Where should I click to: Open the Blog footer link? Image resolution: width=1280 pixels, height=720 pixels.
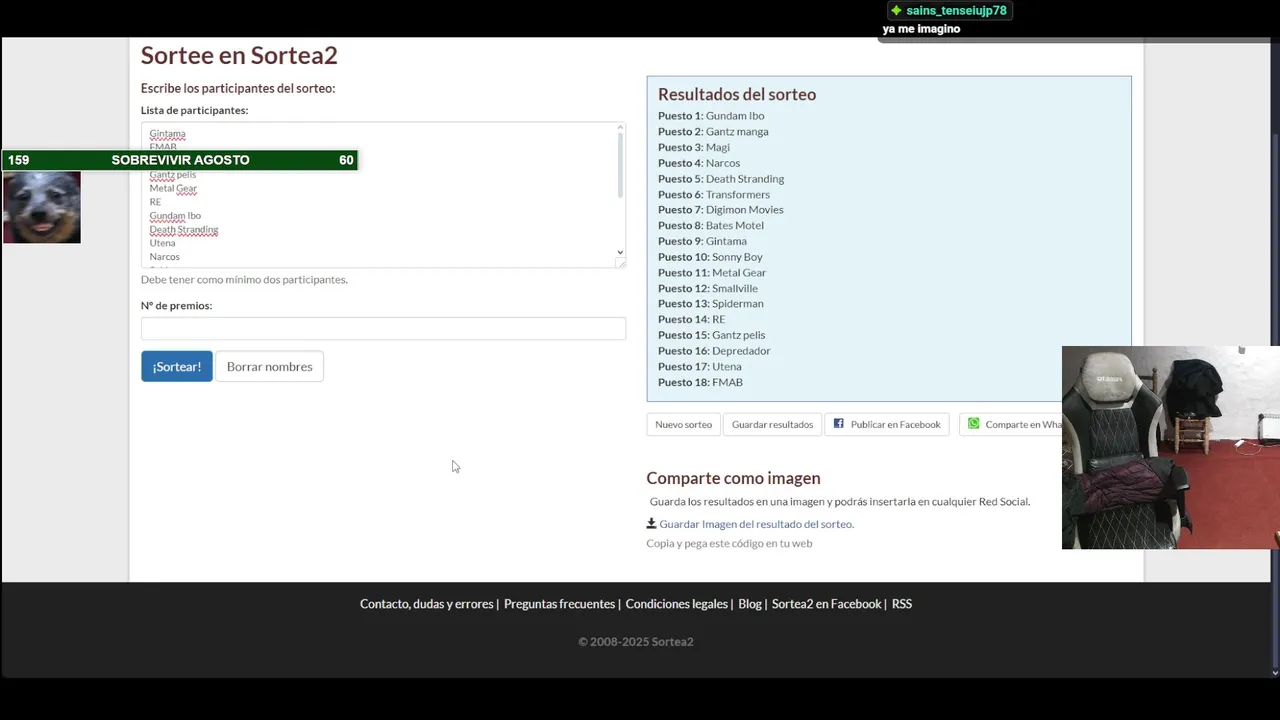coord(750,604)
